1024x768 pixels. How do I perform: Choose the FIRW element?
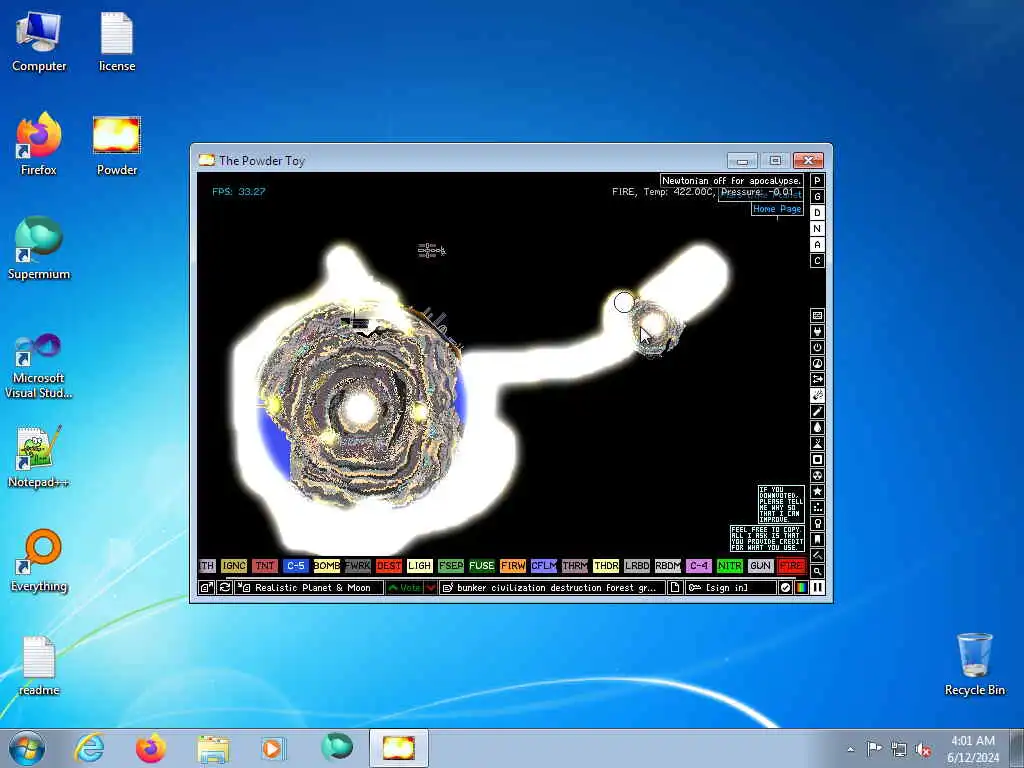click(513, 566)
